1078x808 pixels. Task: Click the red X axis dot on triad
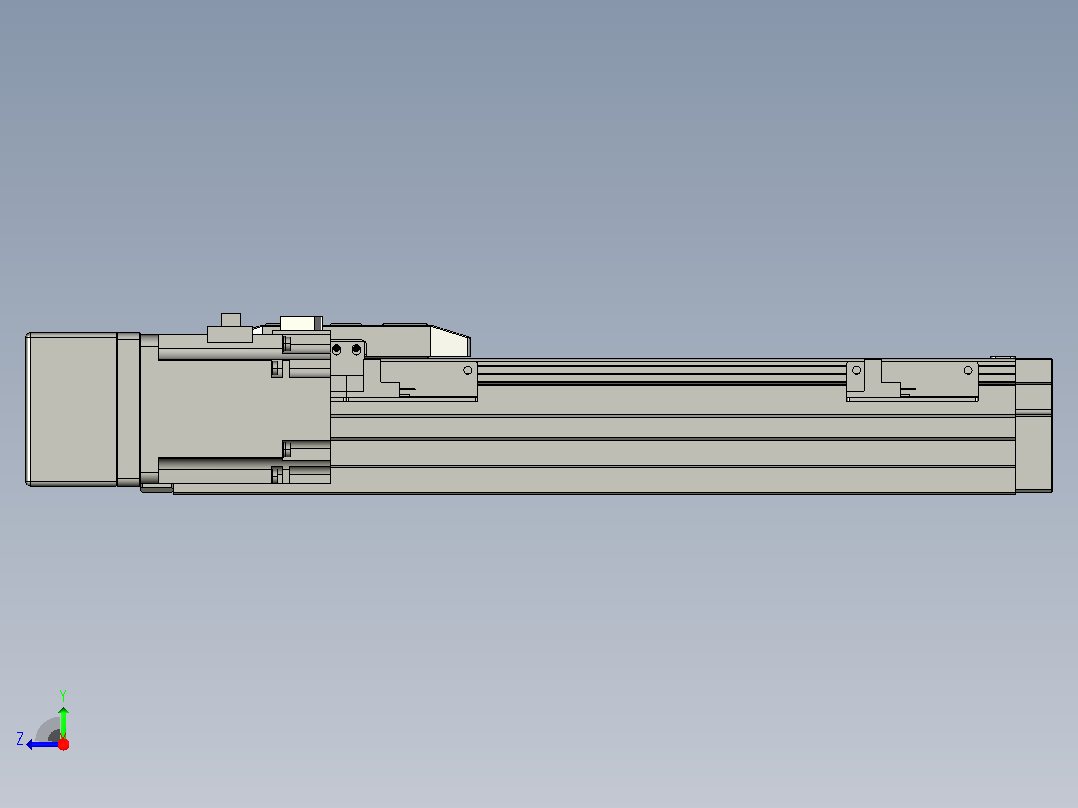pyautogui.click(x=63, y=744)
